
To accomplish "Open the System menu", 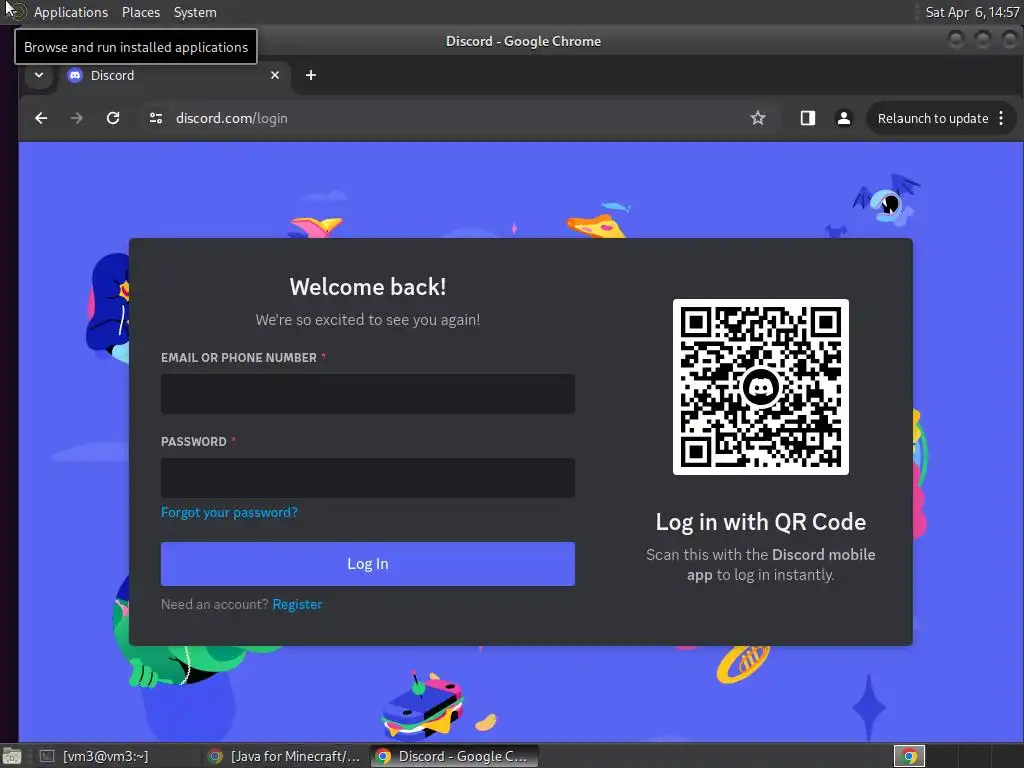I will tap(195, 12).
